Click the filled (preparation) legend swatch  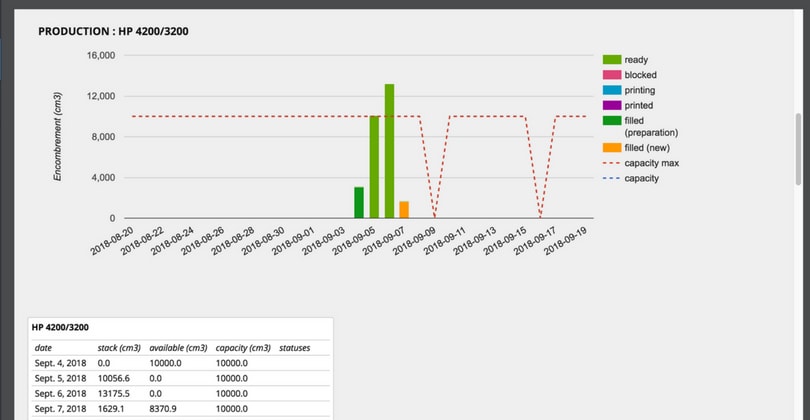coord(612,120)
